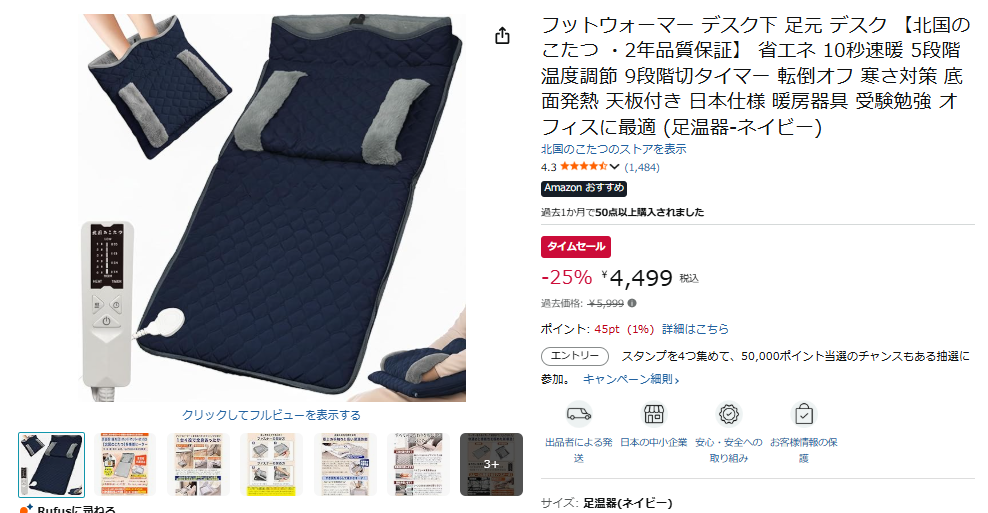Open the 1,484 reviews count link
This screenshot has height=513, width=988.
(642, 167)
